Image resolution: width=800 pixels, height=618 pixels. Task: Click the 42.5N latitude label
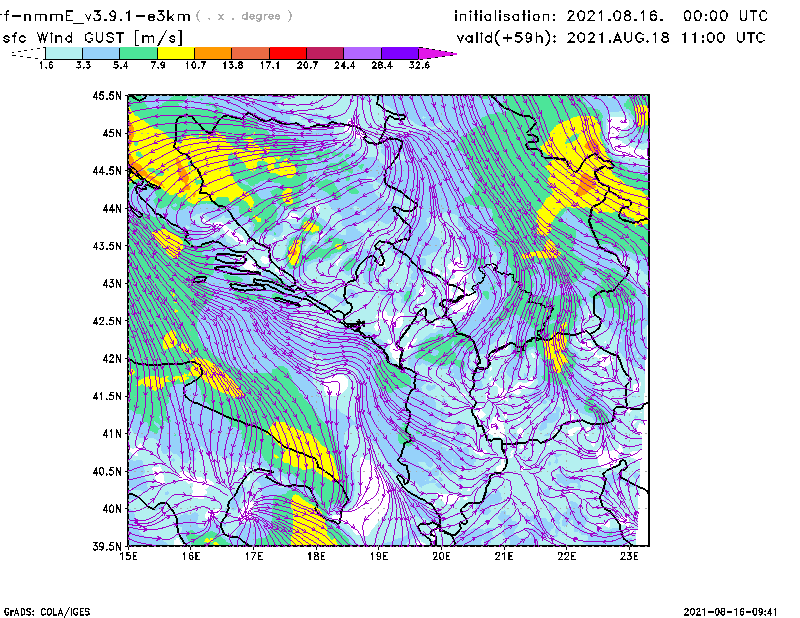click(107, 321)
